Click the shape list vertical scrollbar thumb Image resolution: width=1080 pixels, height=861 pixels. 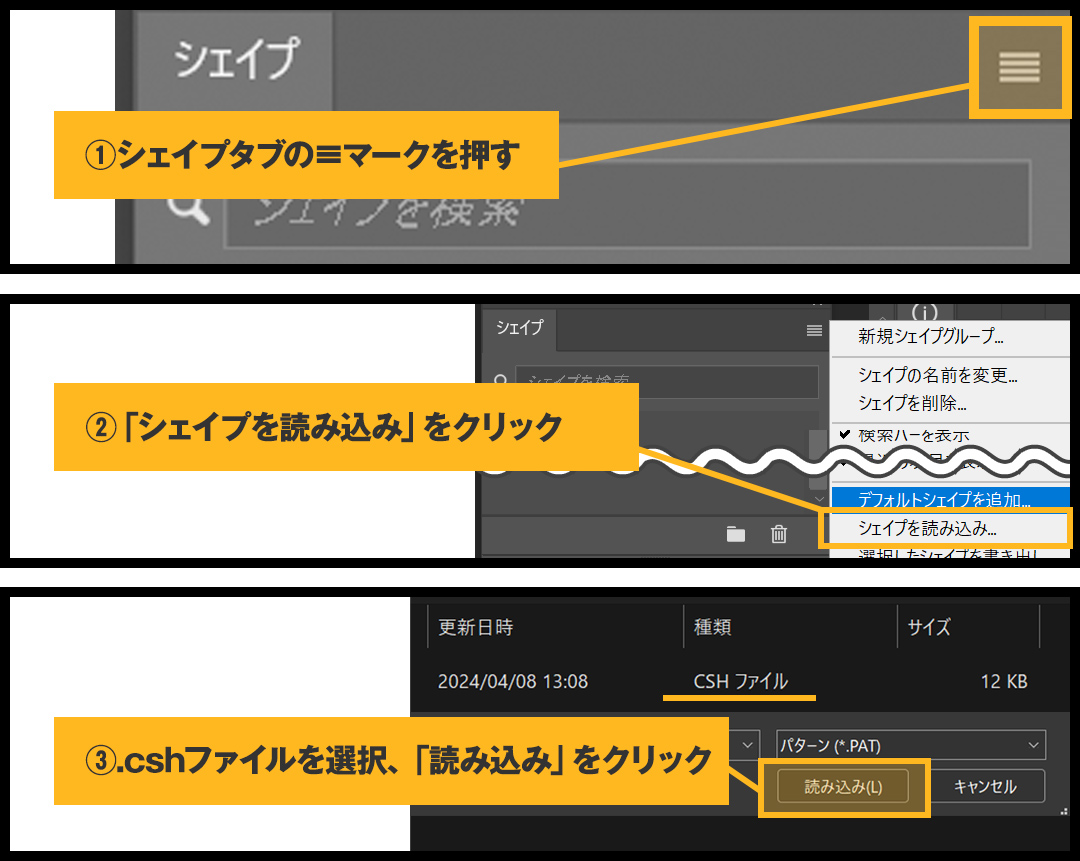[x=818, y=443]
